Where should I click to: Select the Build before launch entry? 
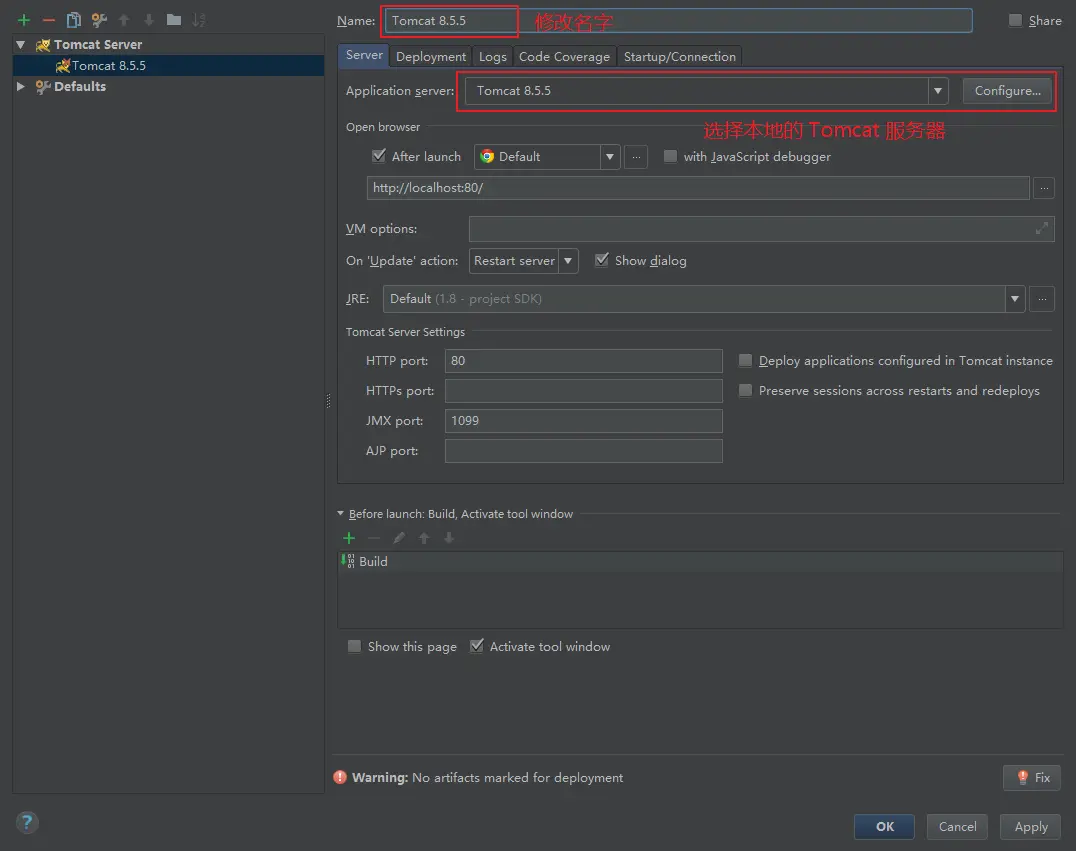click(x=700, y=561)
